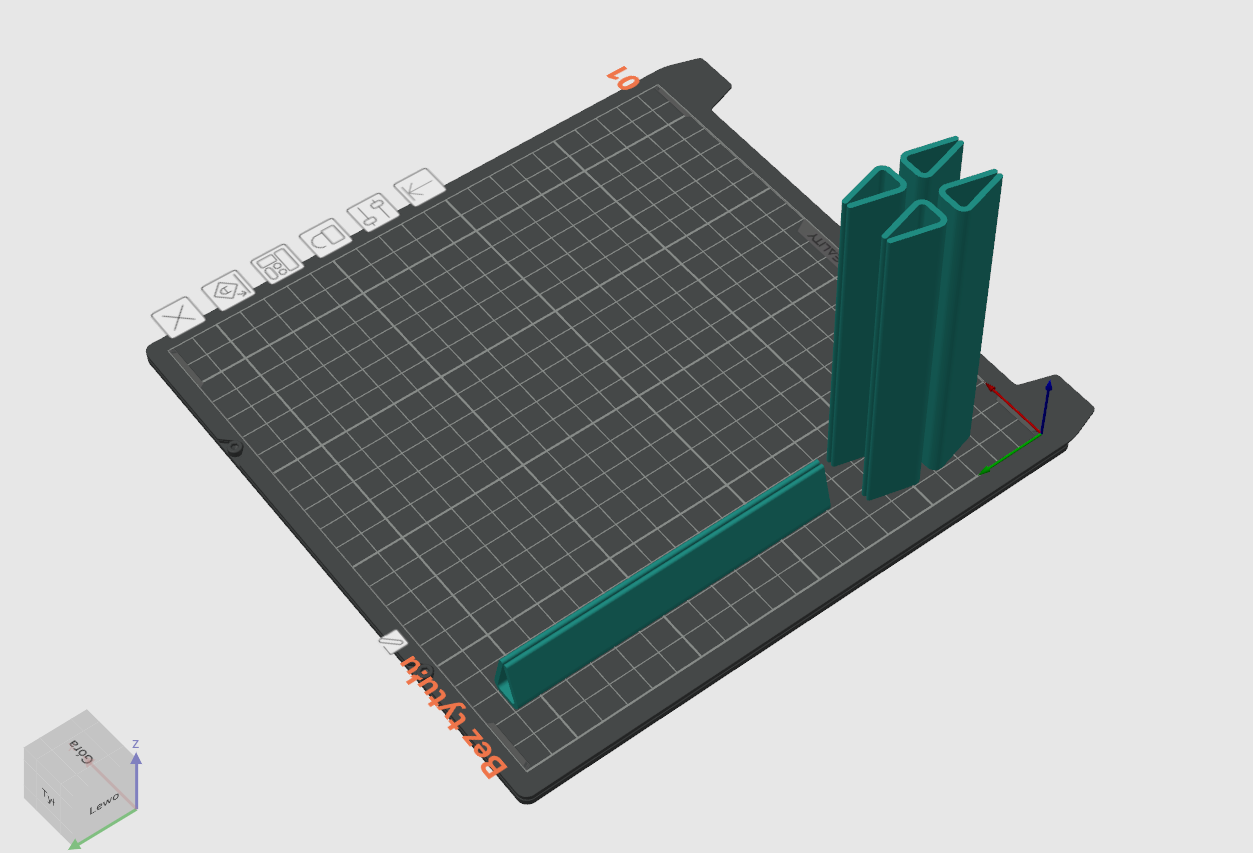Click the remove plate X icon

click(177, 317)
